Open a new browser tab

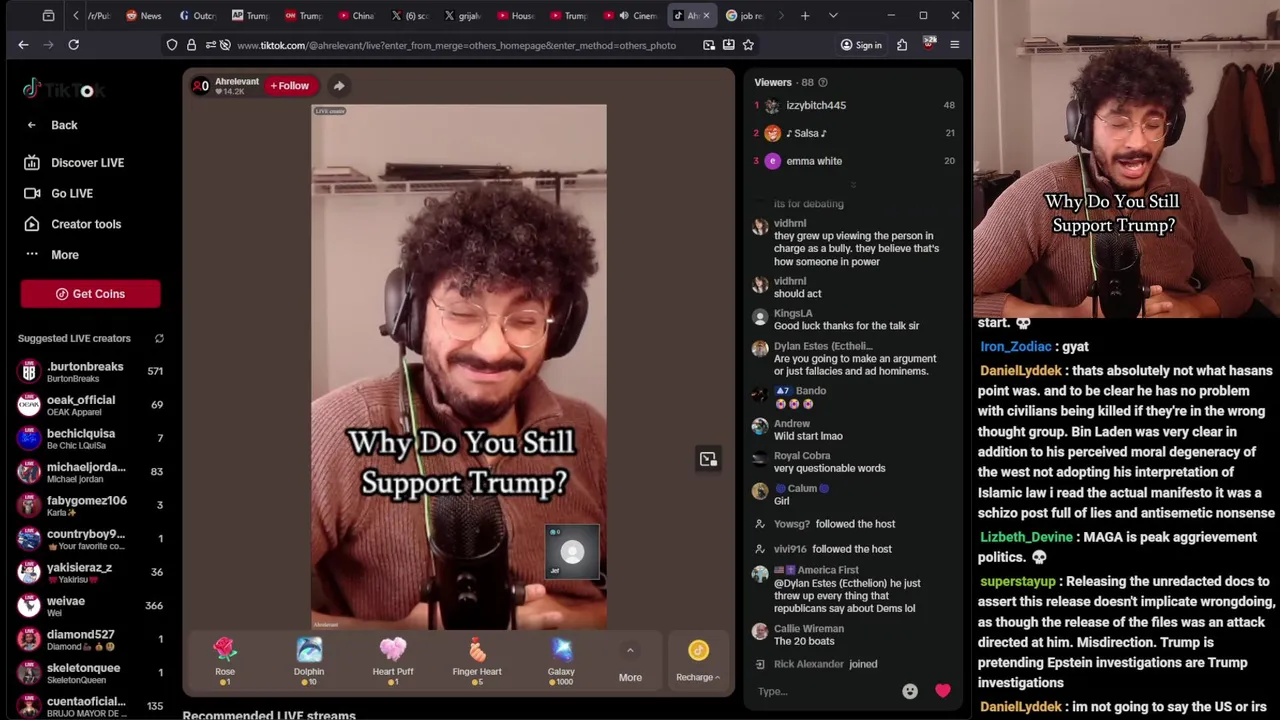click(805, 16)
